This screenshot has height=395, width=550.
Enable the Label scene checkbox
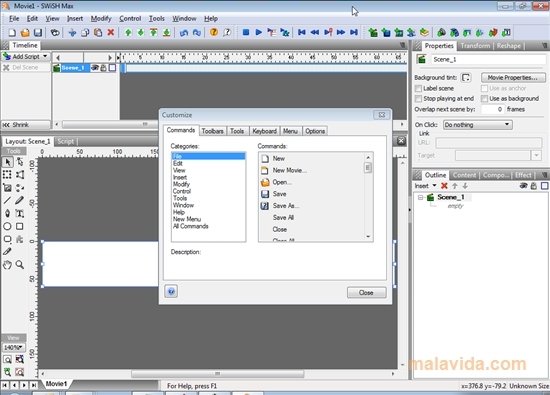pos(418,88)
